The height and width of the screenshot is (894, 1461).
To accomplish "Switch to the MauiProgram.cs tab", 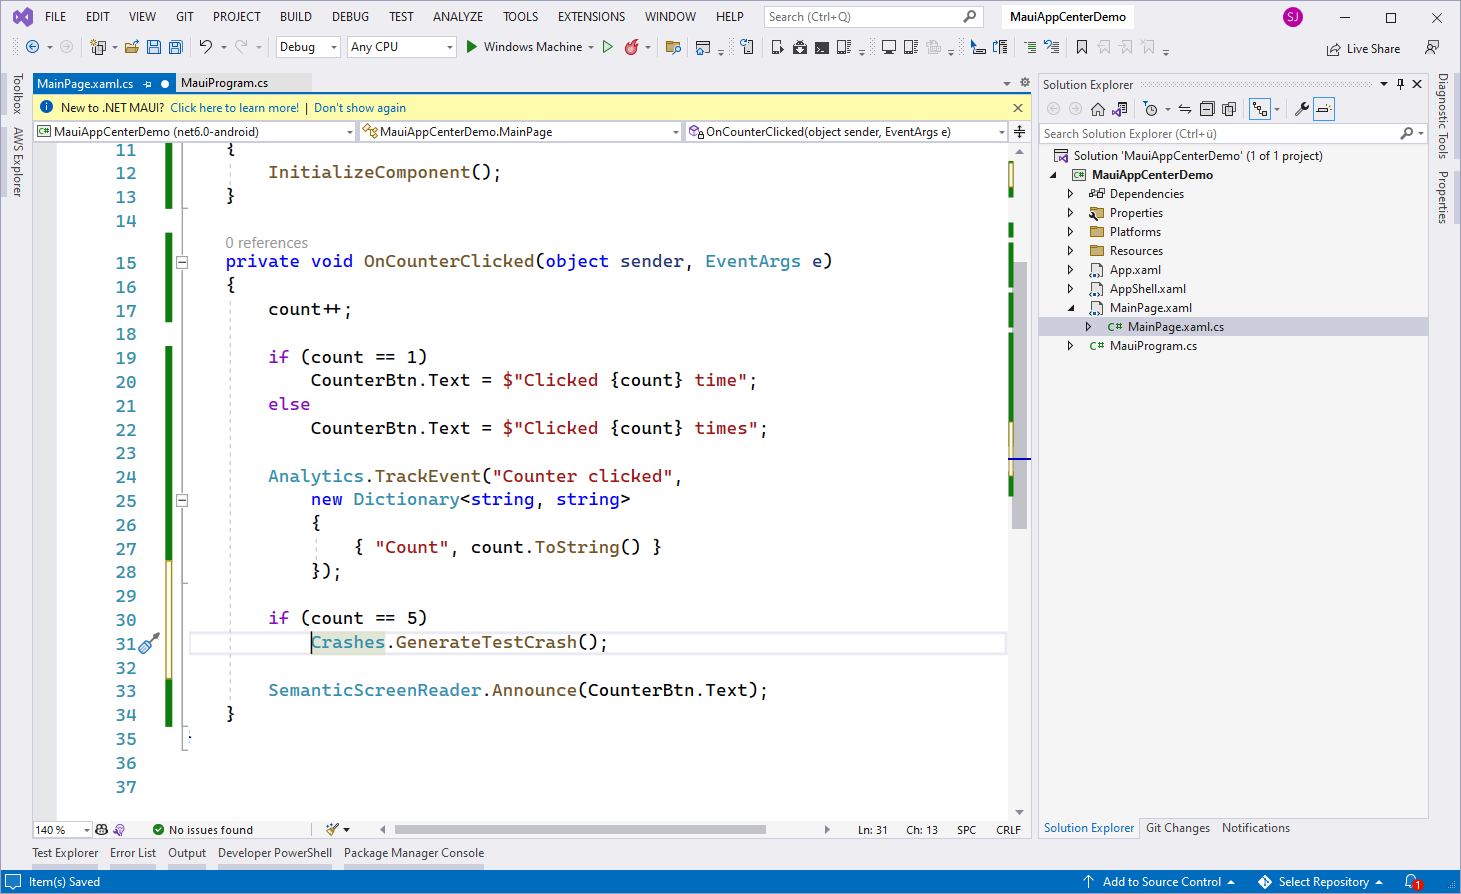I will (224, 83).
